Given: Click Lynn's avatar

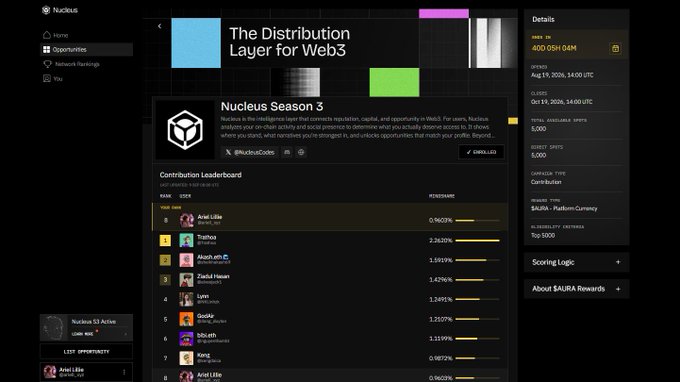Looking at the screenshot, I should 186,299.
